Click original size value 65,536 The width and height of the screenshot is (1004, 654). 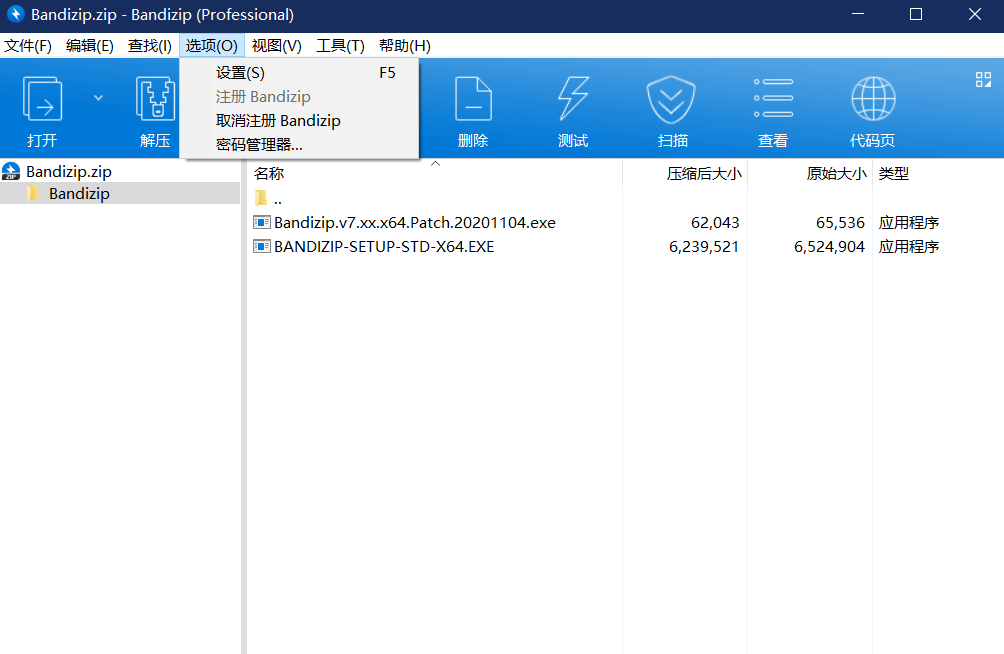pyautogui.click(x=840, y=223)
